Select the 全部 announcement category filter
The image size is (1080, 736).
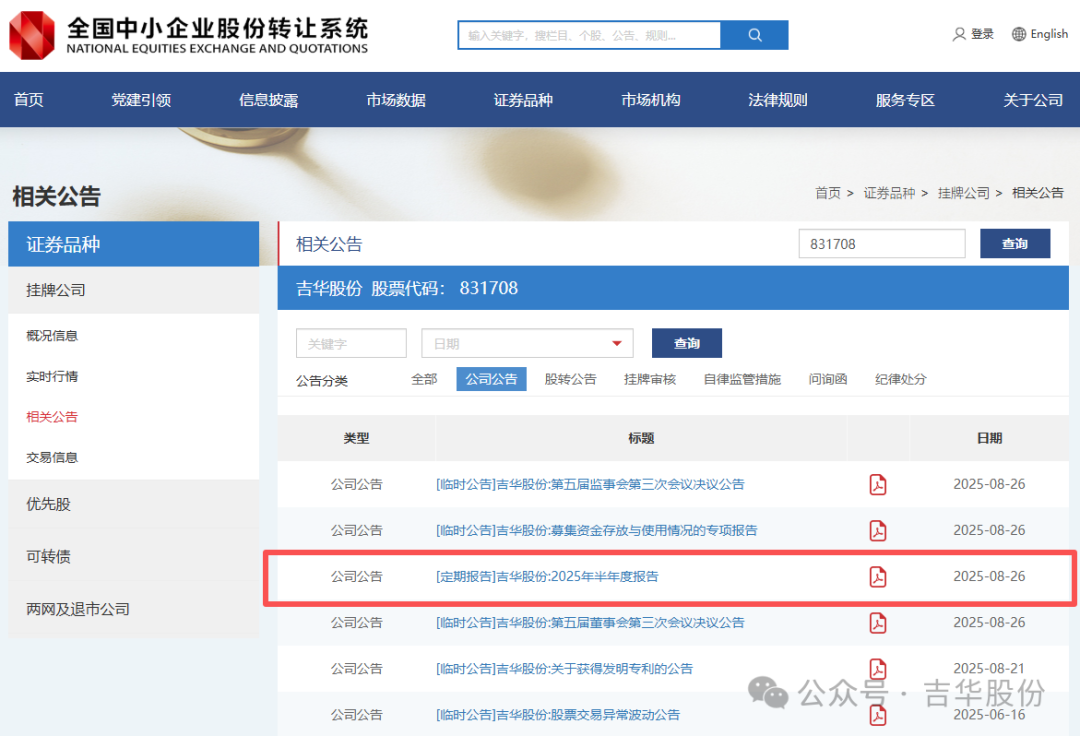pyautogui.click(x=424, y=379)
